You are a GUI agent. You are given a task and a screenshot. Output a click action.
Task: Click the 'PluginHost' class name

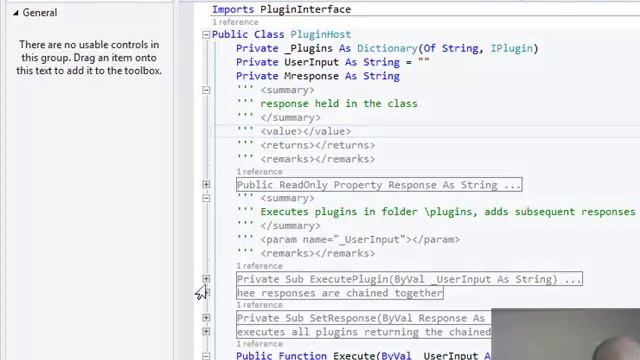(x=320, y=35)
